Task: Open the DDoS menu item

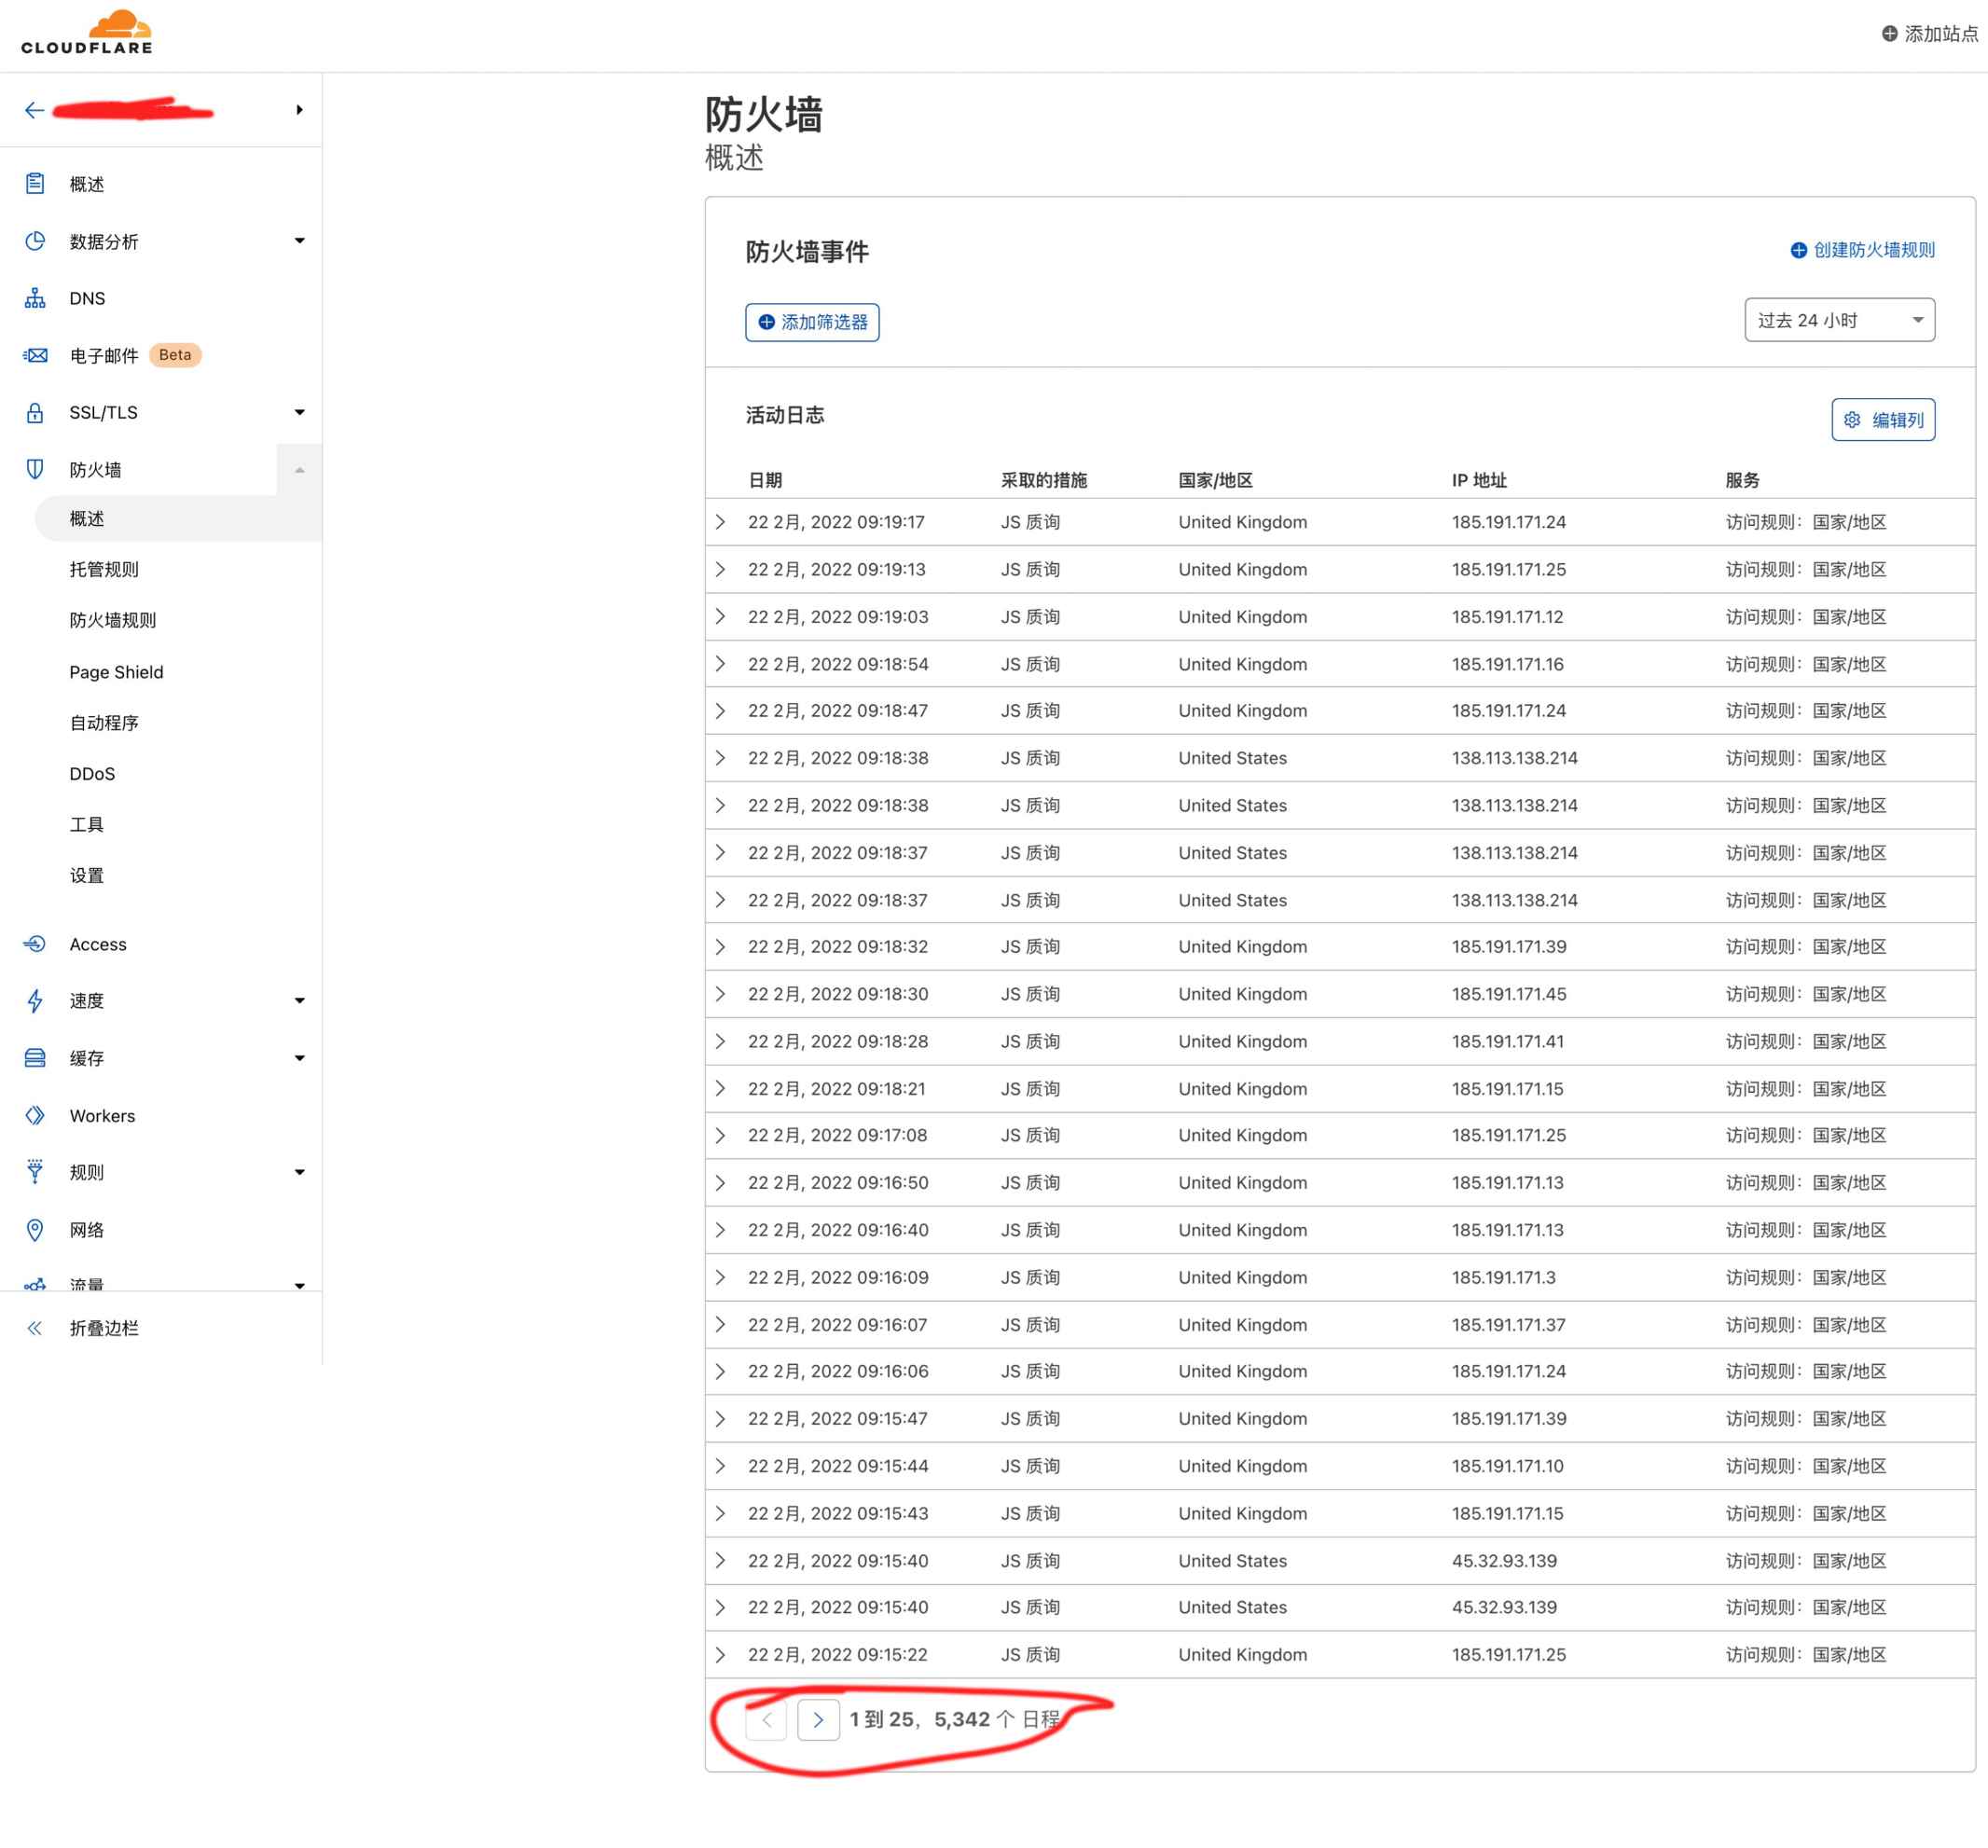Action: coord(92,773)
